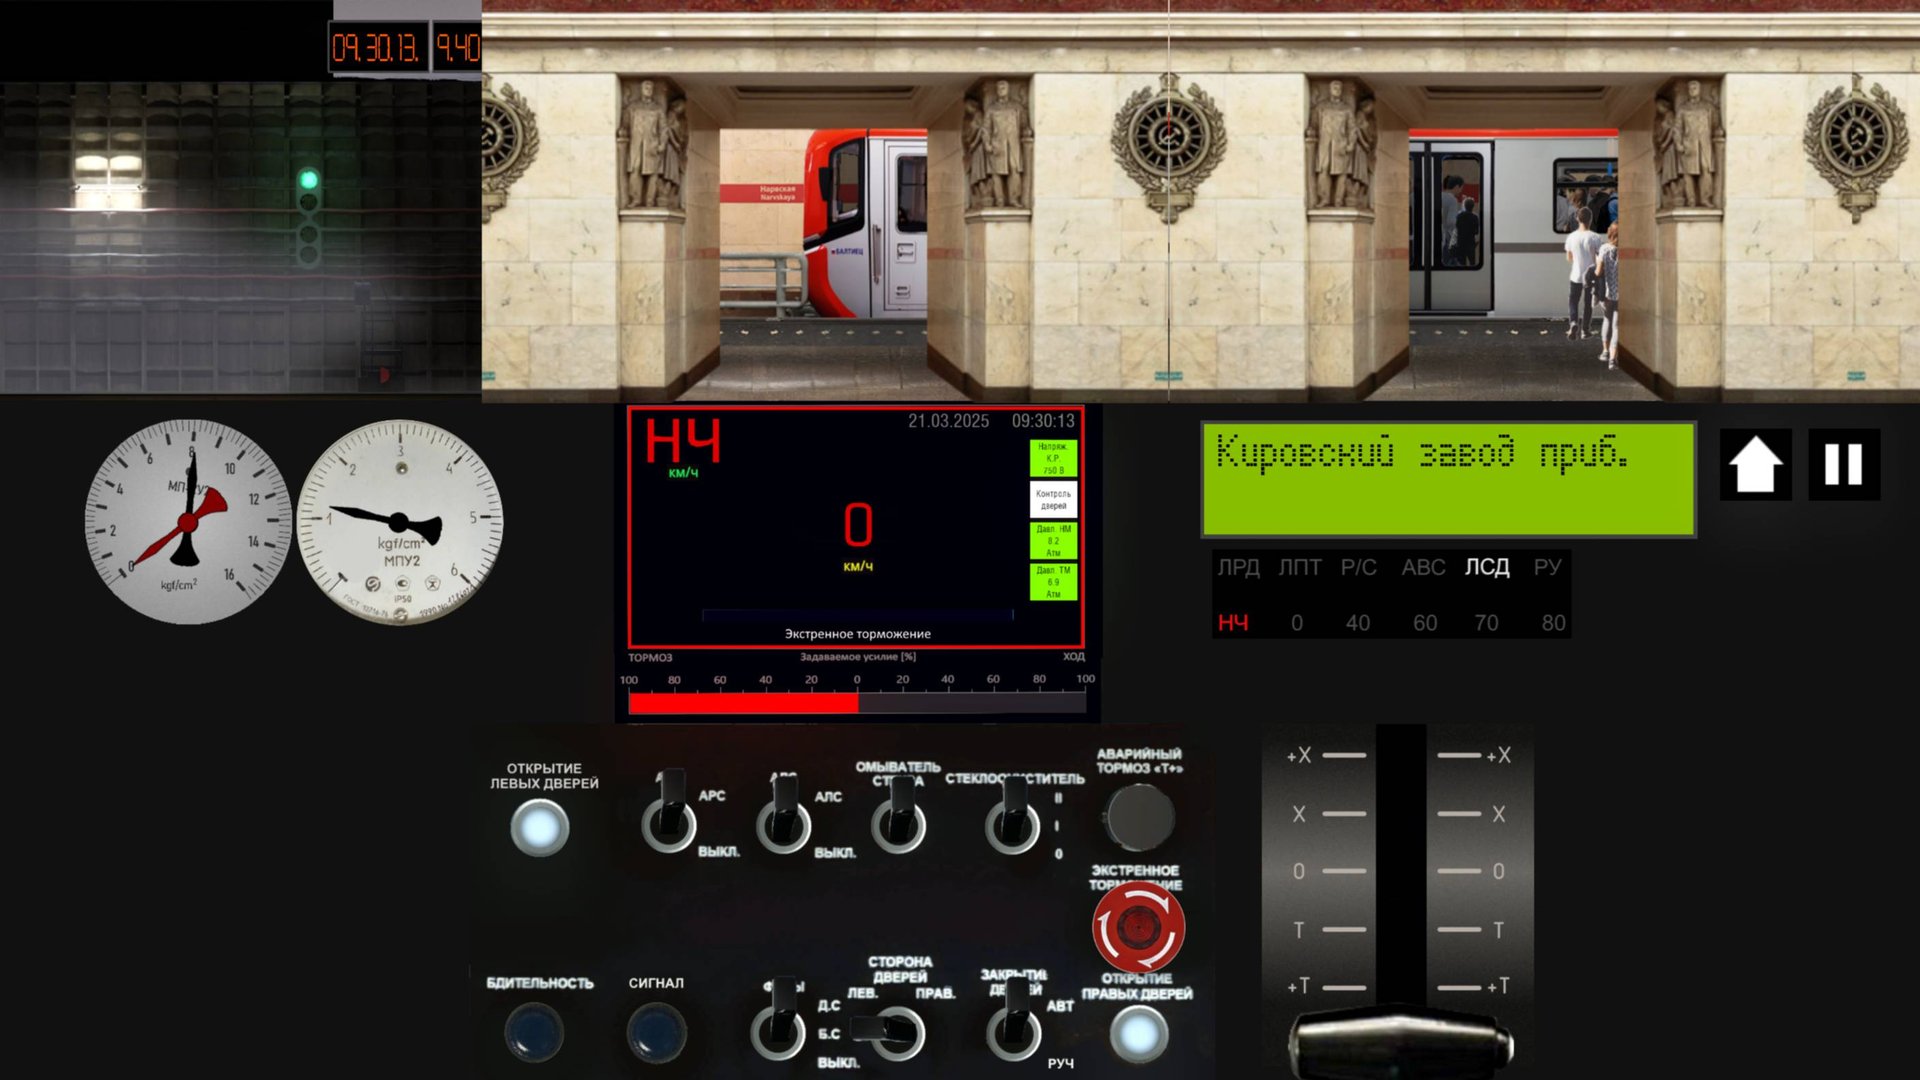Pause the simulation with pause icon
The width and height of the screenshot is (1920, 1080).
(x=1843, y=465)
